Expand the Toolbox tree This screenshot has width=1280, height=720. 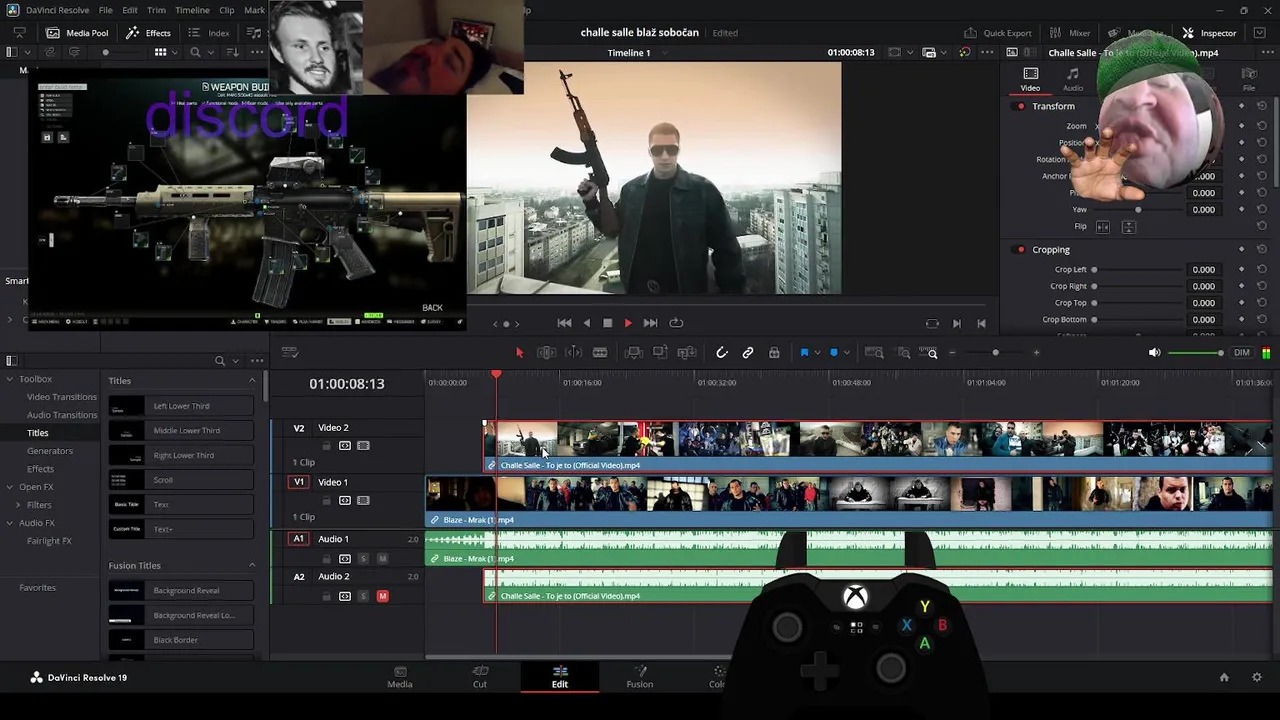point(9,379)
